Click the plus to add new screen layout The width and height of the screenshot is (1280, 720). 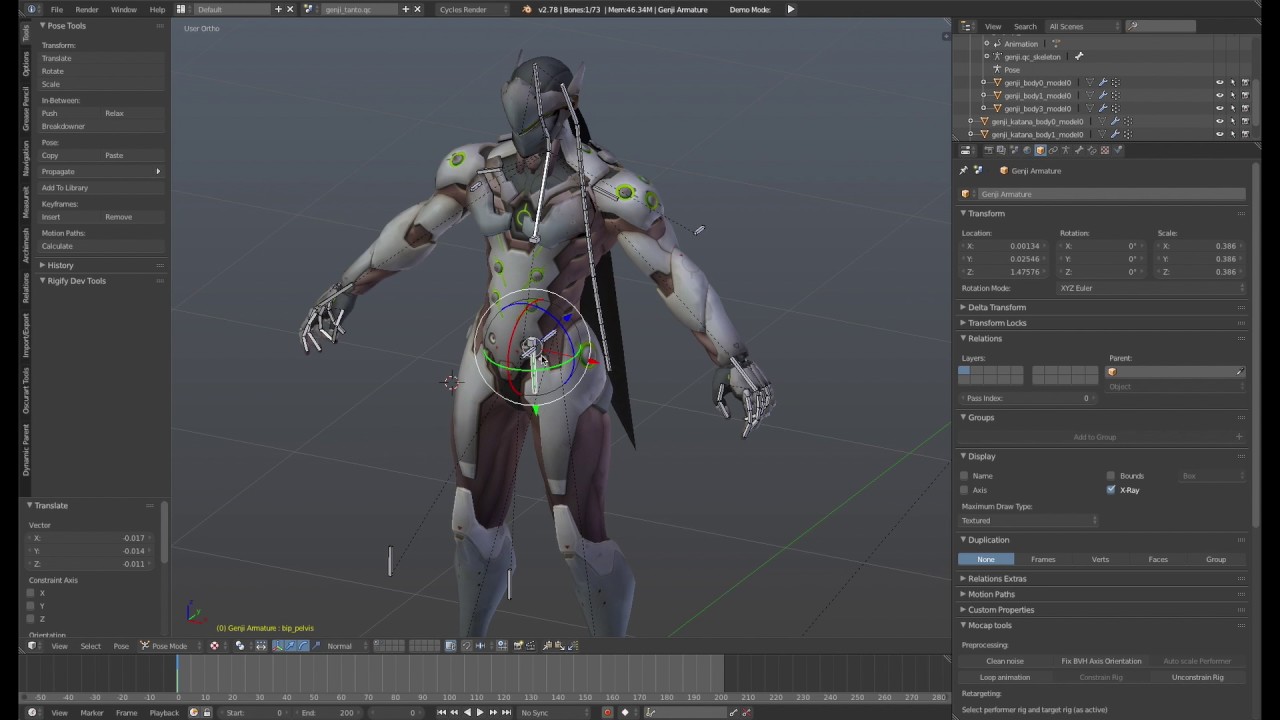click(x=278, y=9)
